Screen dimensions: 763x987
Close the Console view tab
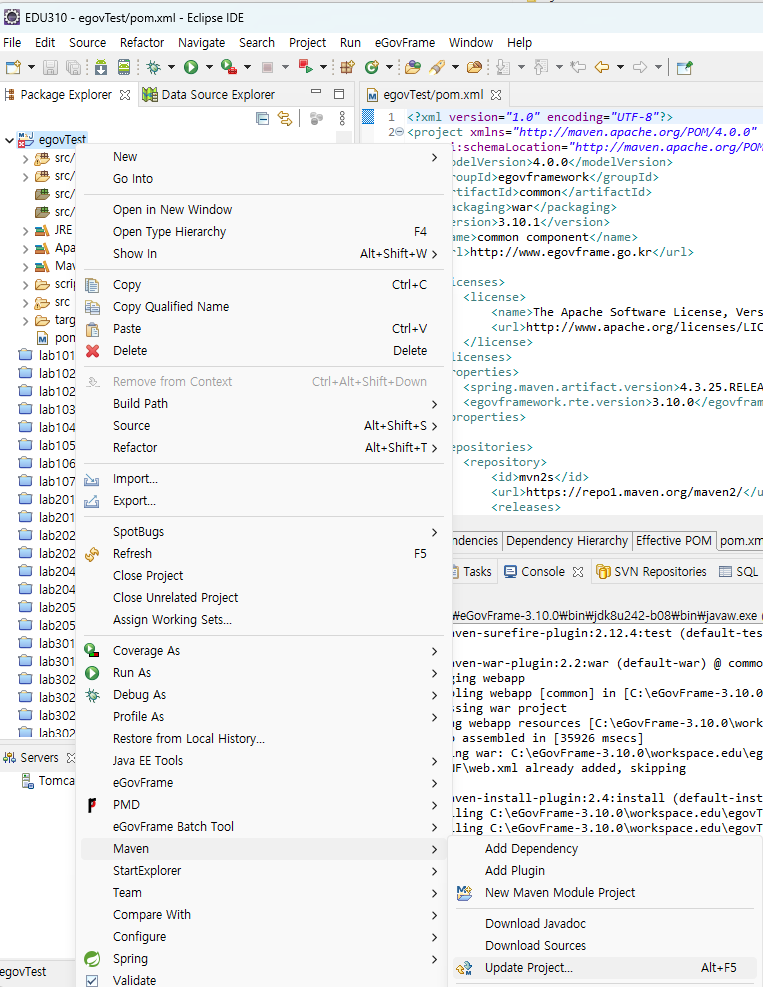[x=578, y=572]
